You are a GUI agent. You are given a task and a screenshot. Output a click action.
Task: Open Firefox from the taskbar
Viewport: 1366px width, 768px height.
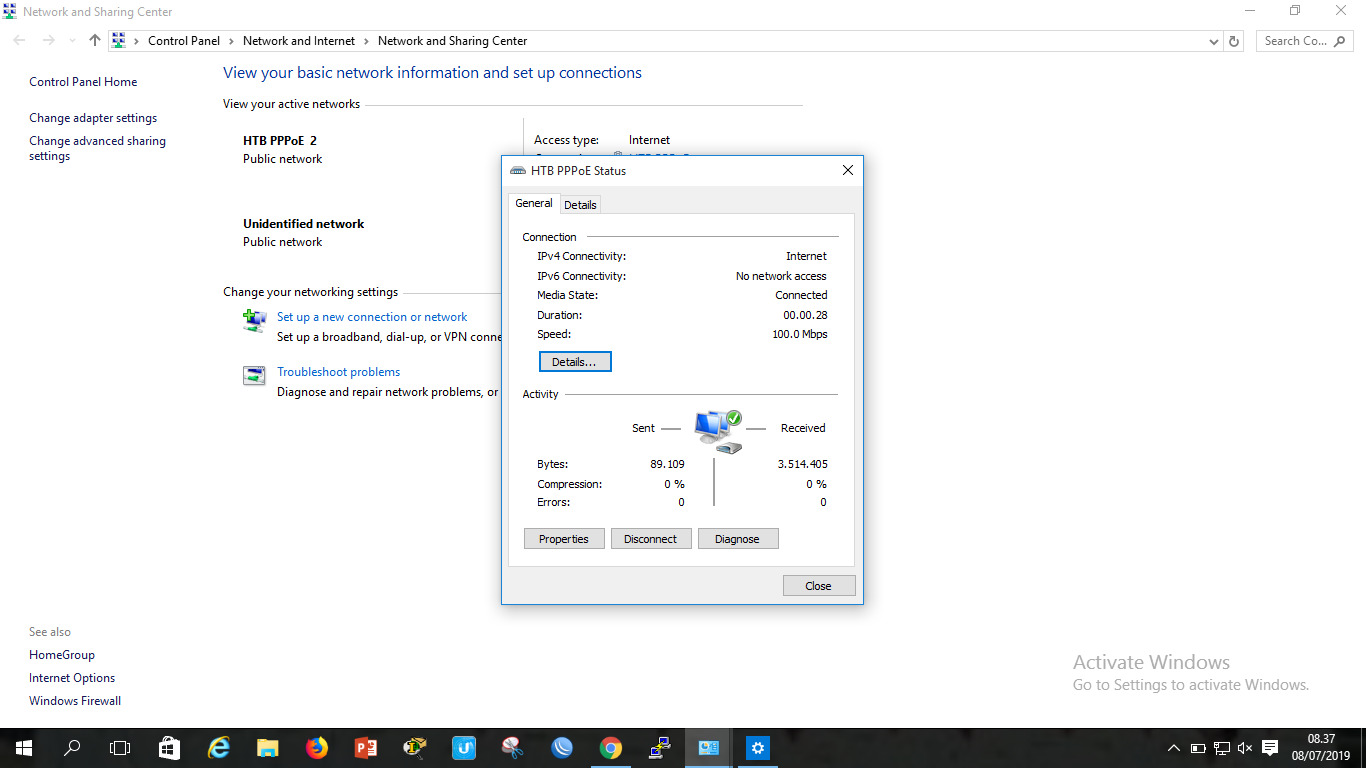click(x=317, y=747)
